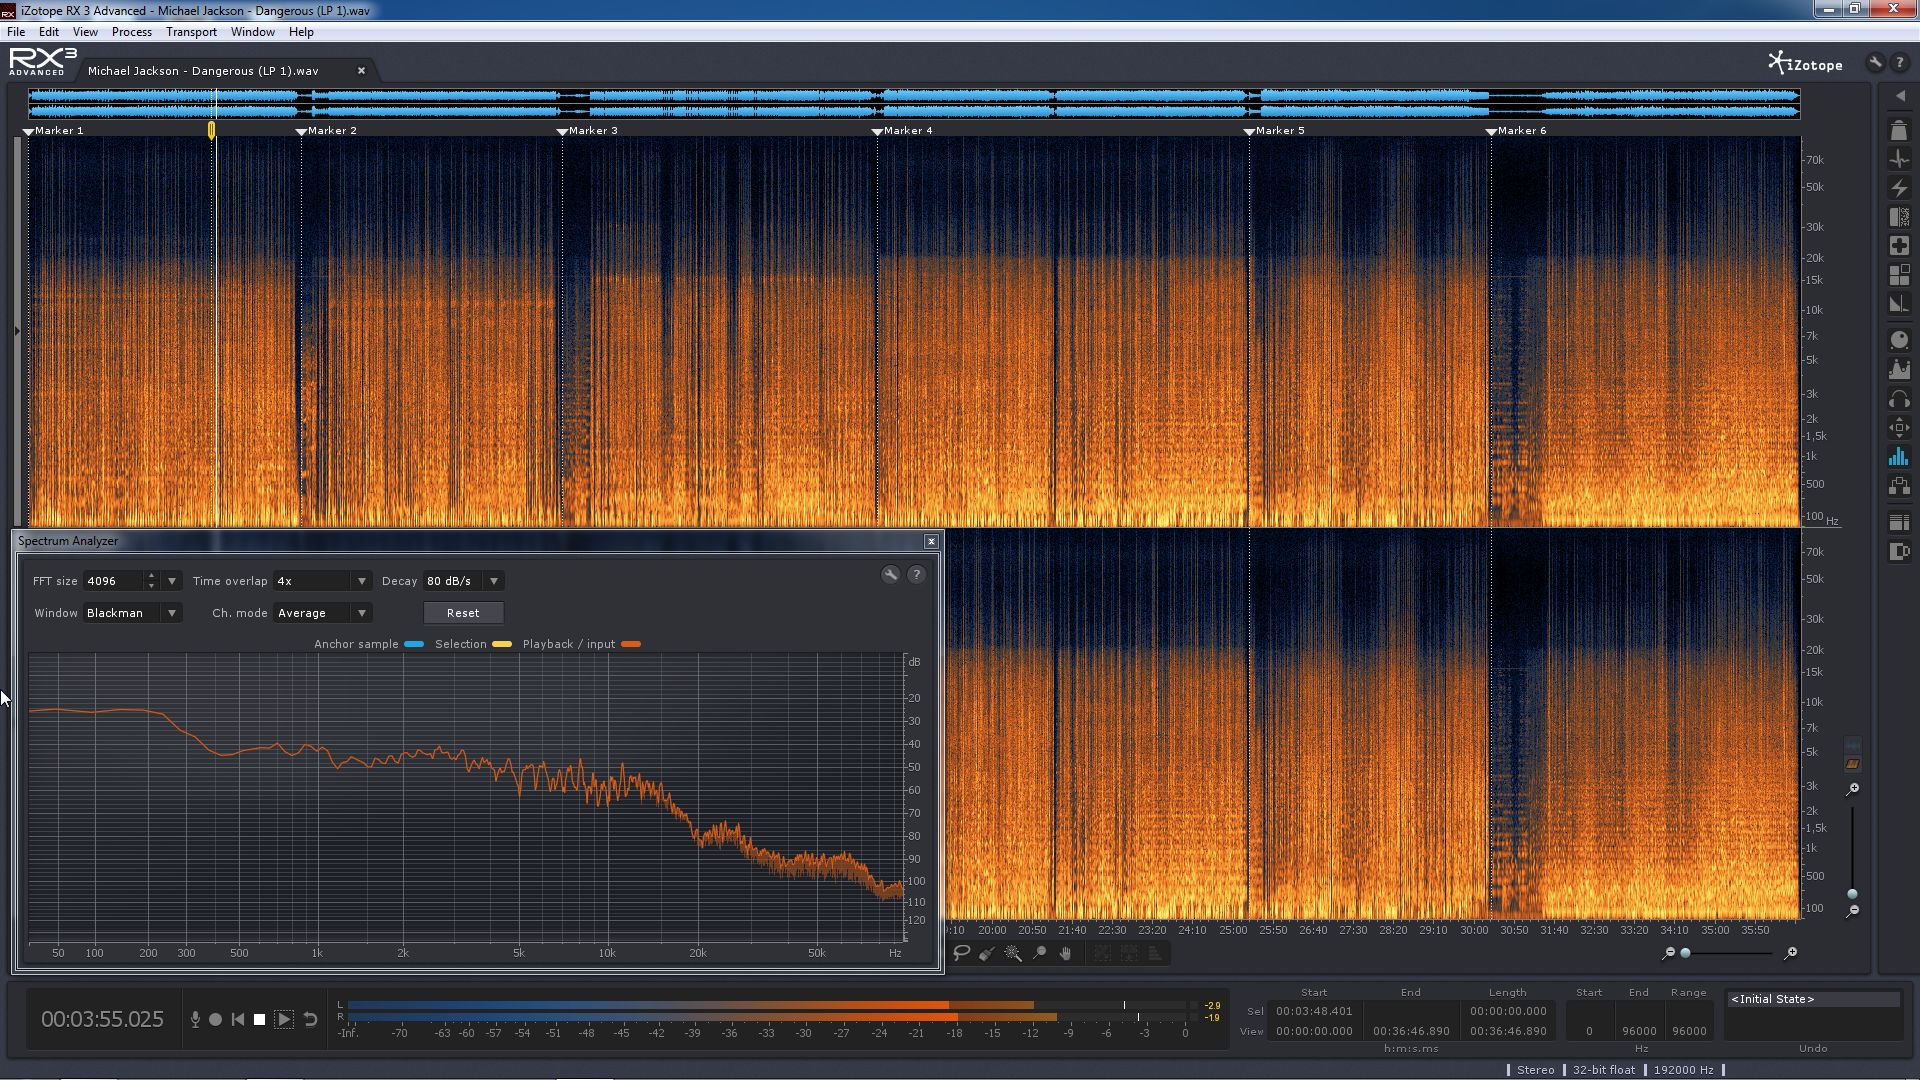Select the brush selection tool
1920x1080 pixels.
(987, 953)
